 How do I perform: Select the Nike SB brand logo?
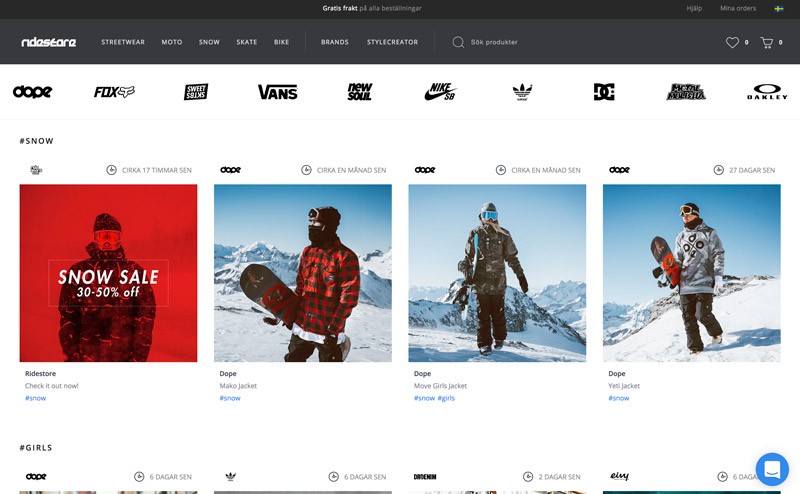click(441, 92)
